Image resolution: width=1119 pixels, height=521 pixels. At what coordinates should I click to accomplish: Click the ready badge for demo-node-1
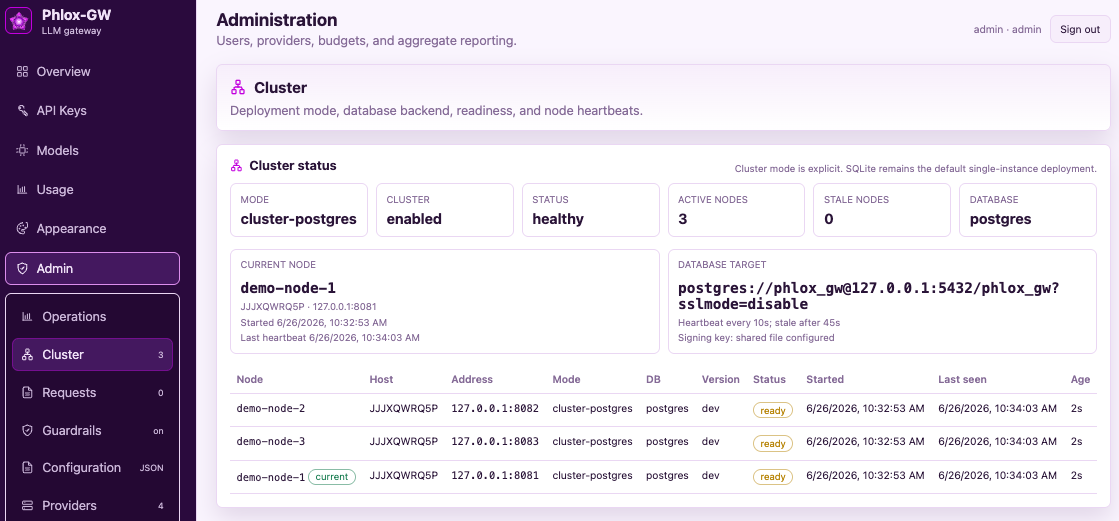pos(772,477)
